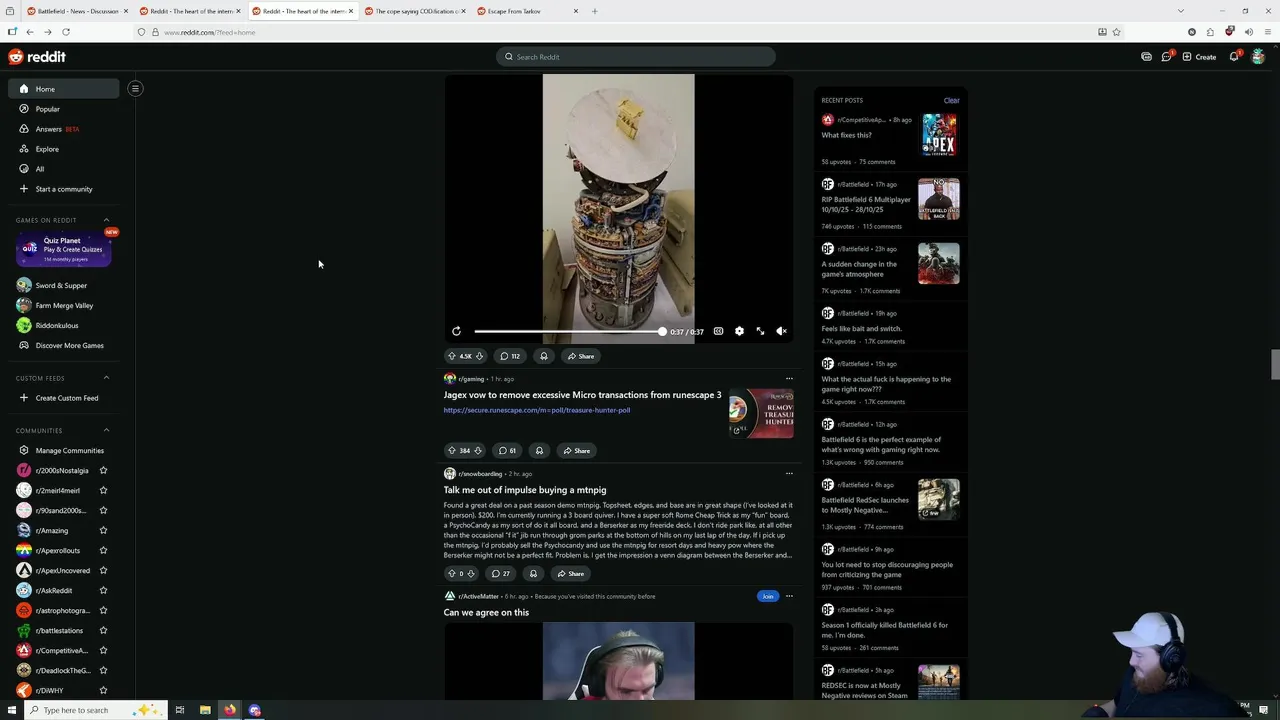Give award to the video post

pyautogui.click(x=544, y=356)
